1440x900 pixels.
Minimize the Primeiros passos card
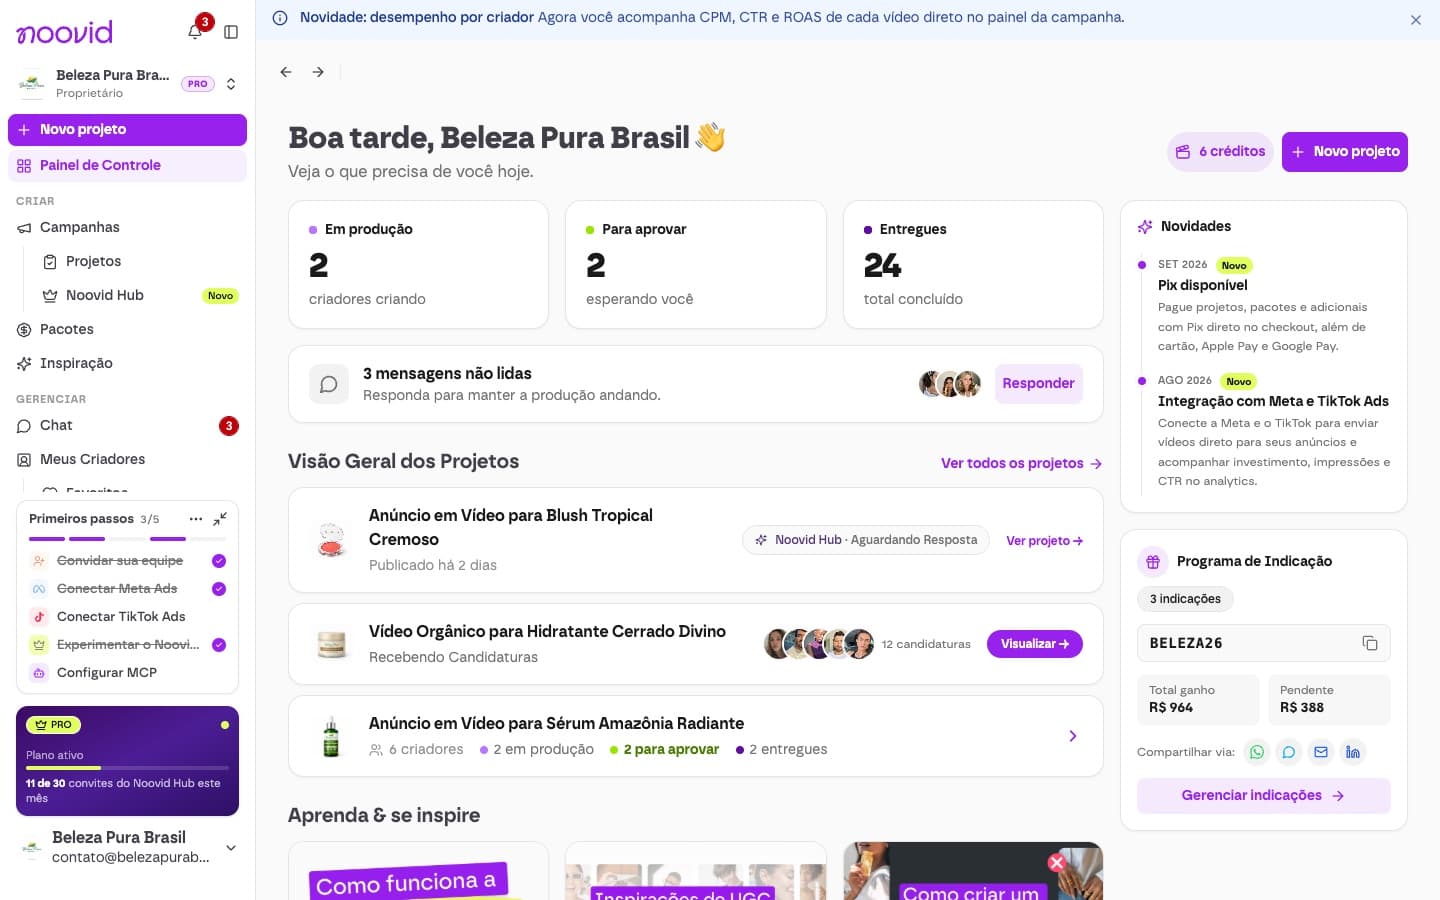tap(220, 519)
